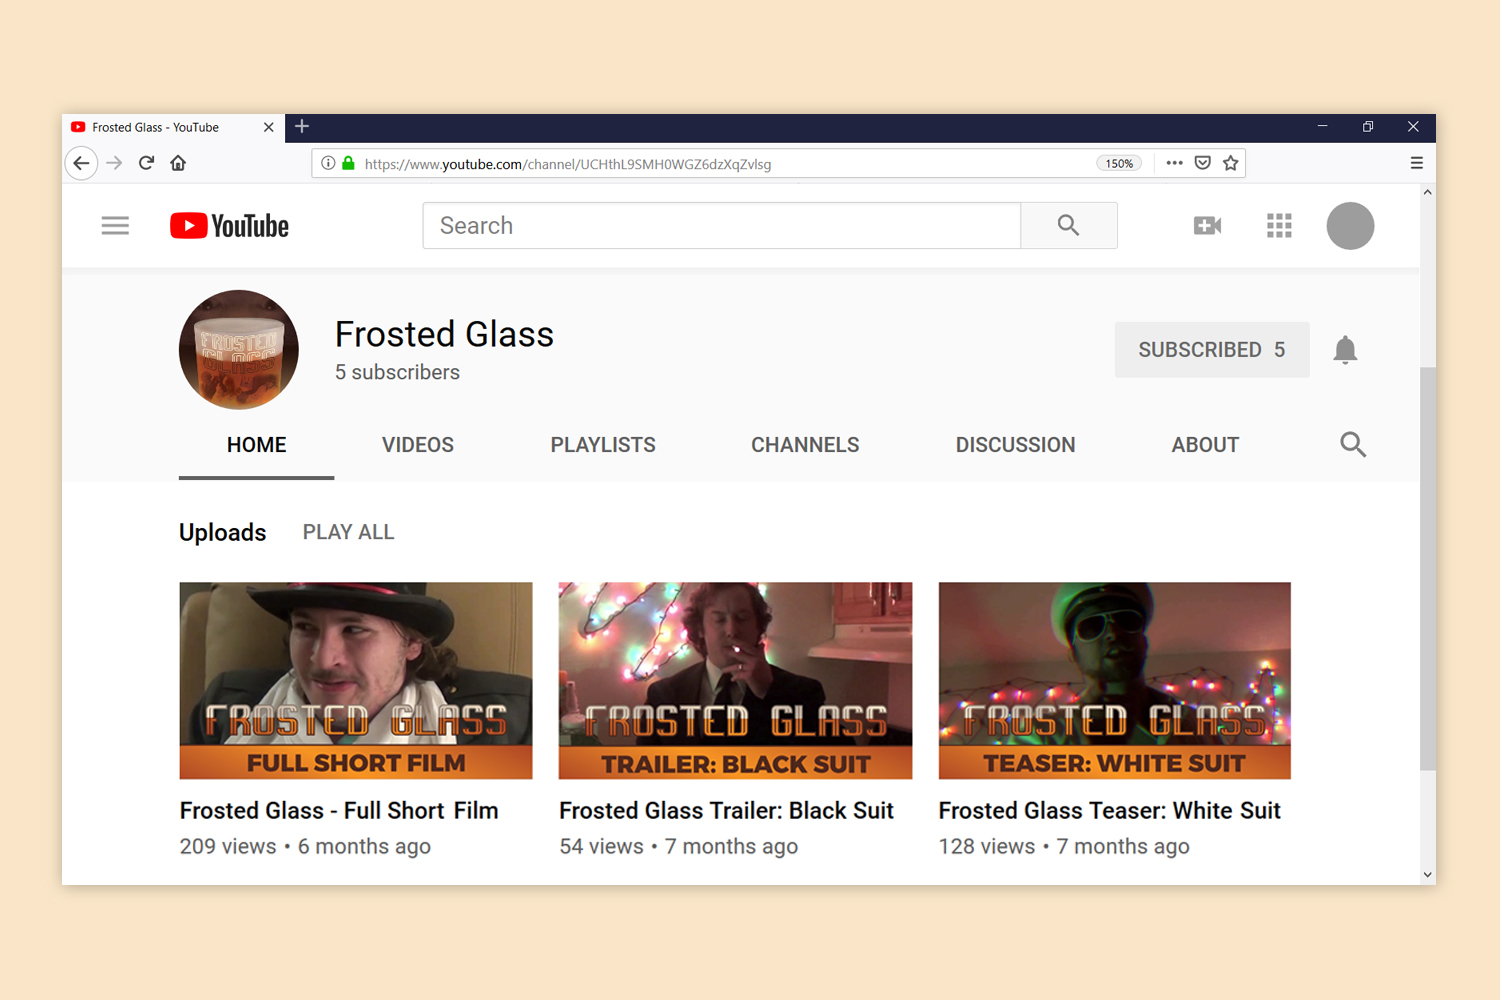Switch to the Videos tab

[418, 445]
